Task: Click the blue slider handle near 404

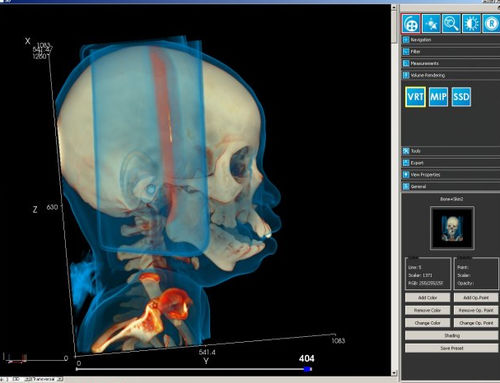Action: click(308, 369)
